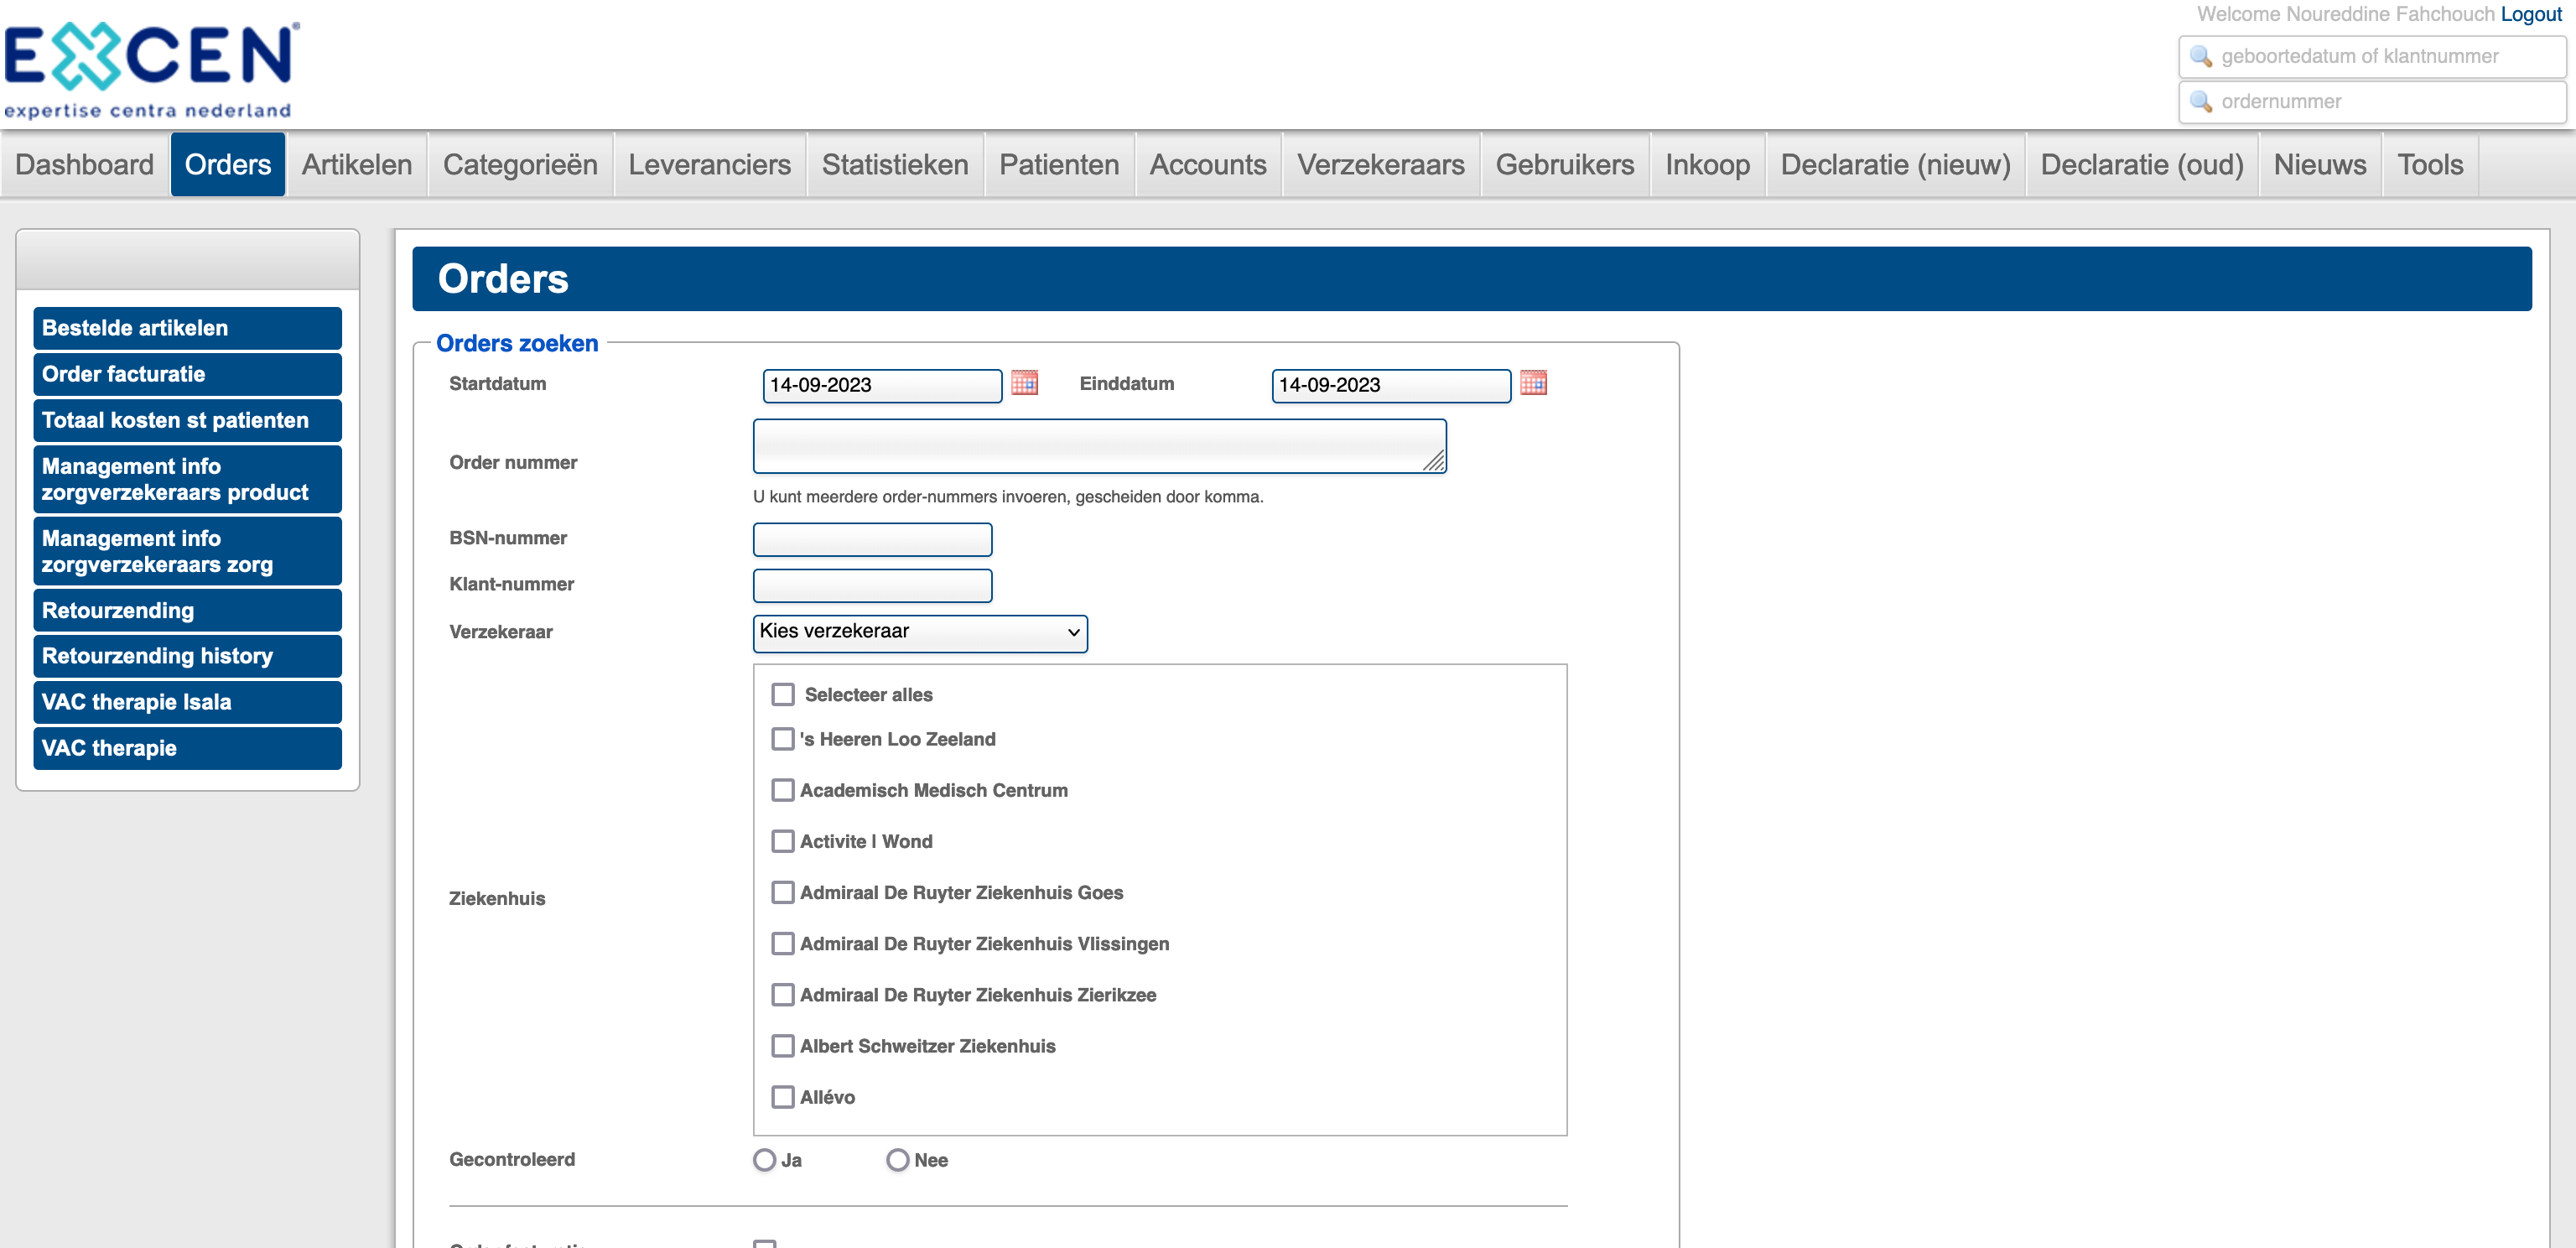The image size is (2576, 1248).
Task: Check the Selecteer alles checkbox
Action: pyautogui.click(x=783, y=694)
